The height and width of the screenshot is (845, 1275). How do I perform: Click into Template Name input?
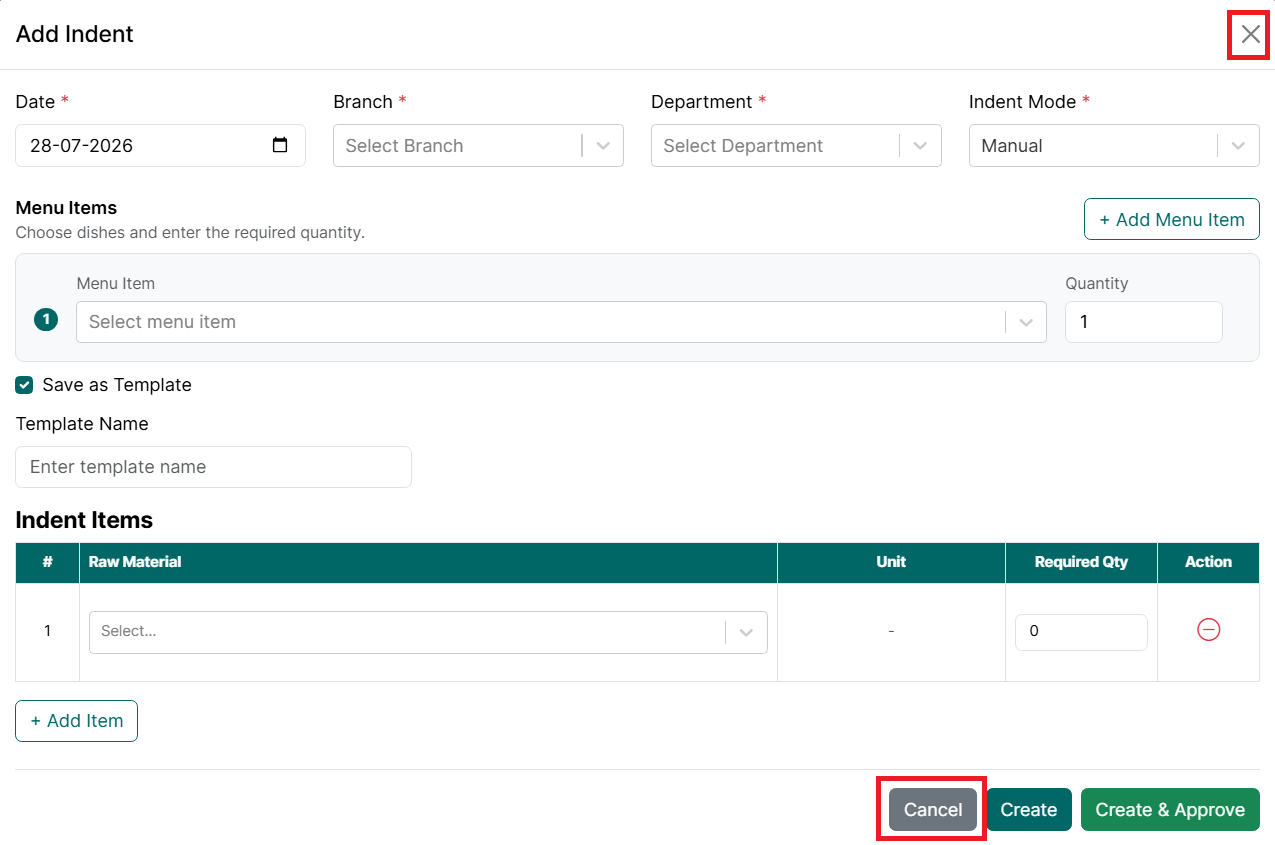click(x=213, y=467)
